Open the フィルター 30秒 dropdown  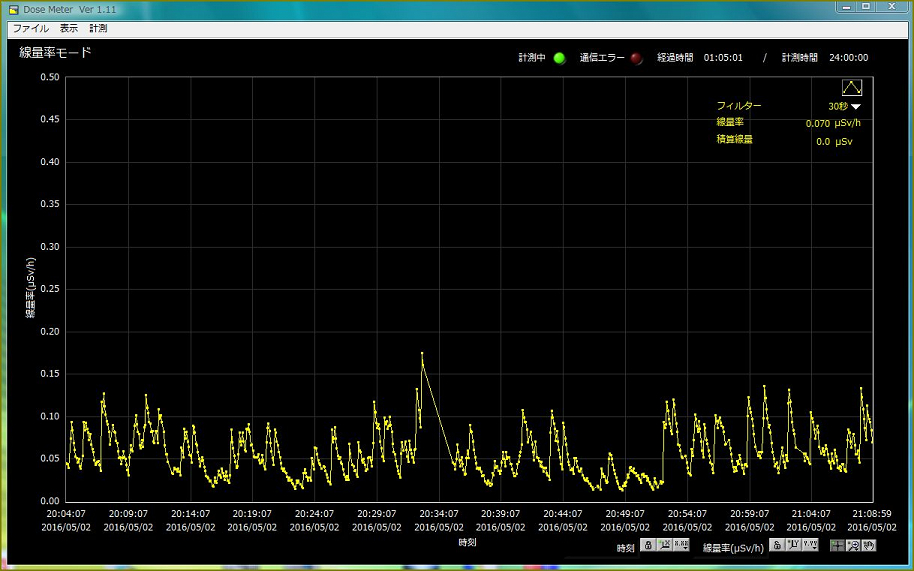pos(855,106)
